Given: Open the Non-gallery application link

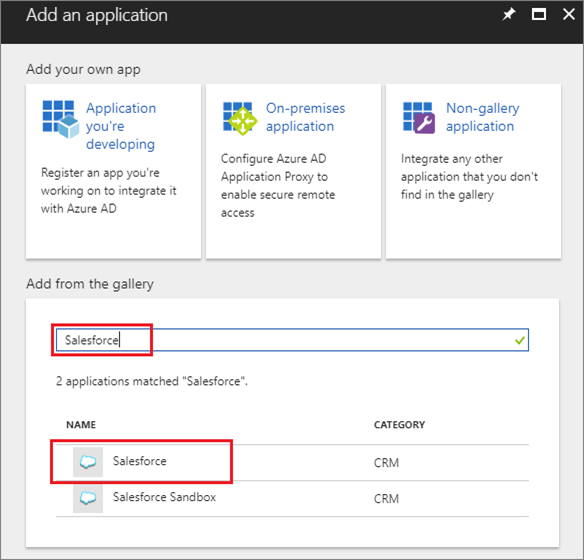Looking at the screenshot, I should [483, 117].
